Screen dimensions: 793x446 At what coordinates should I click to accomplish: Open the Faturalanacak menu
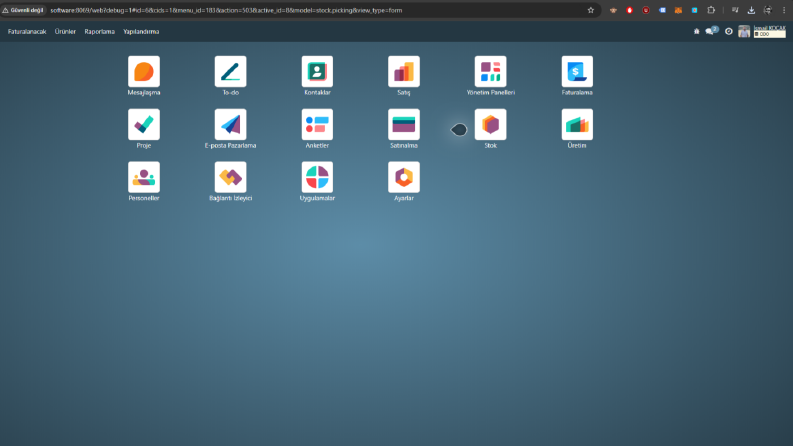[x=27, y=31]
